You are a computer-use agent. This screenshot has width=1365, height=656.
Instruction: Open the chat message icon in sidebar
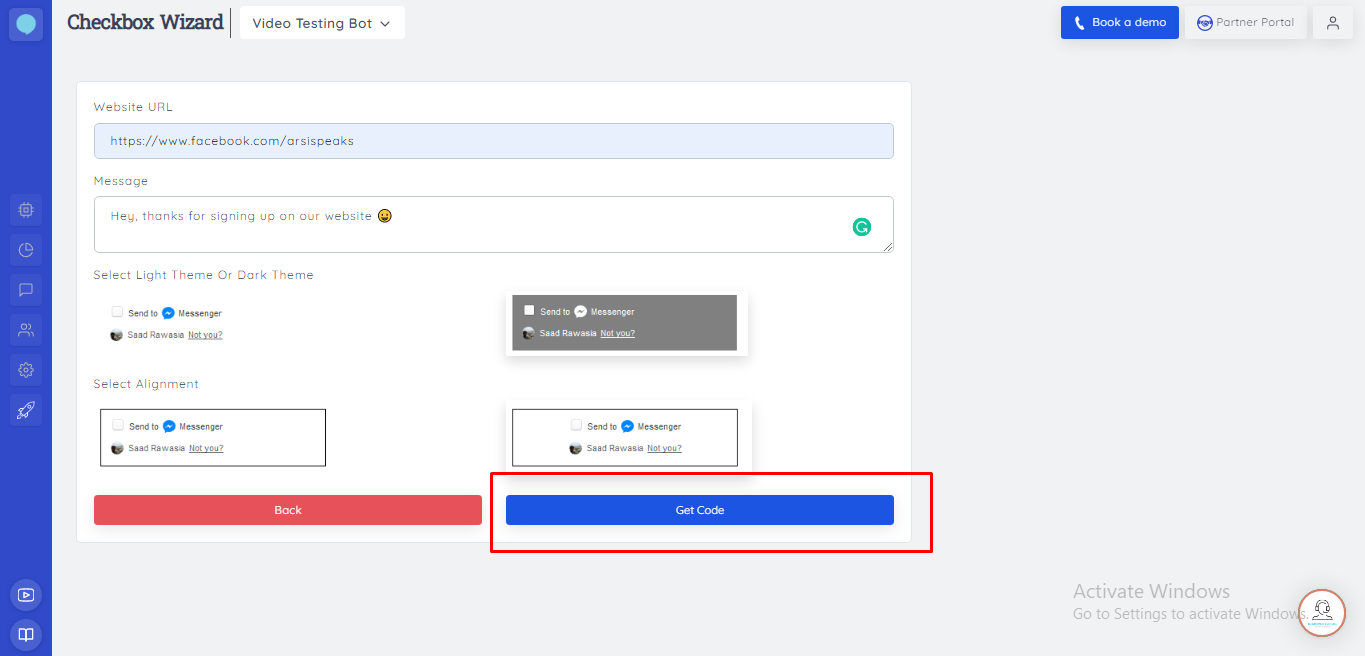click(26, 290)
